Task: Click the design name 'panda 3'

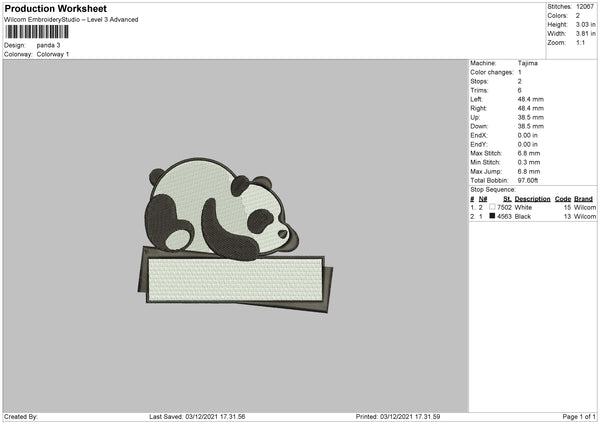Action: [48, 45]
